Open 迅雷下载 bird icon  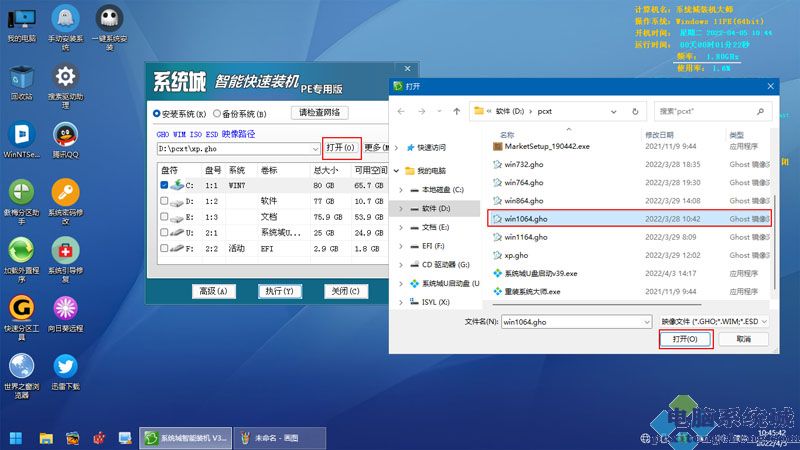pos(65,372)
